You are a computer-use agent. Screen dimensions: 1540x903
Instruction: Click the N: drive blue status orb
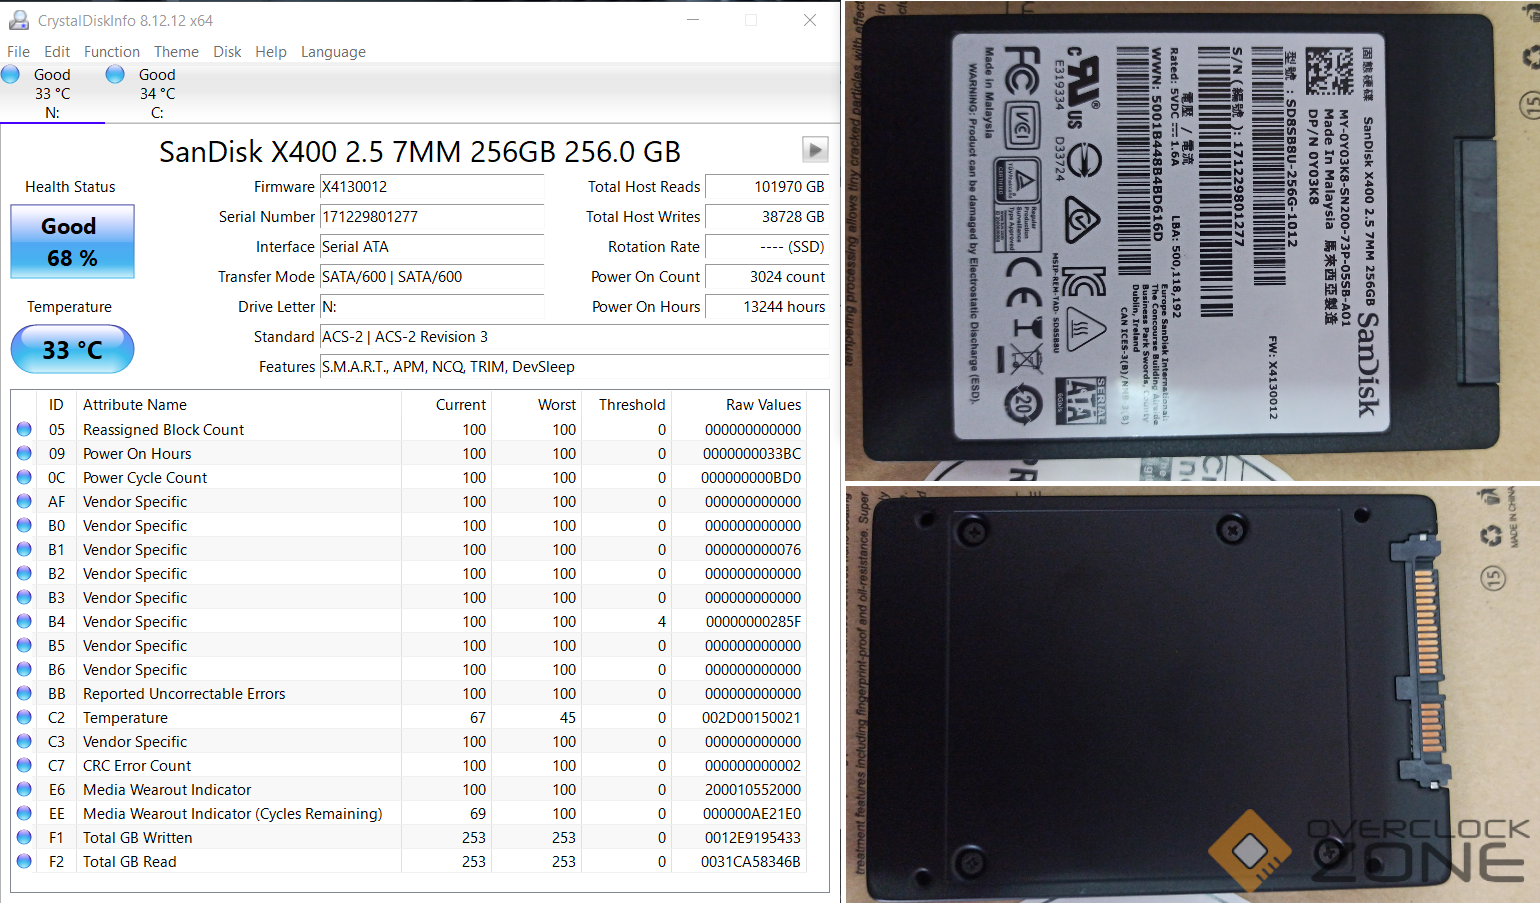(11, 74)
